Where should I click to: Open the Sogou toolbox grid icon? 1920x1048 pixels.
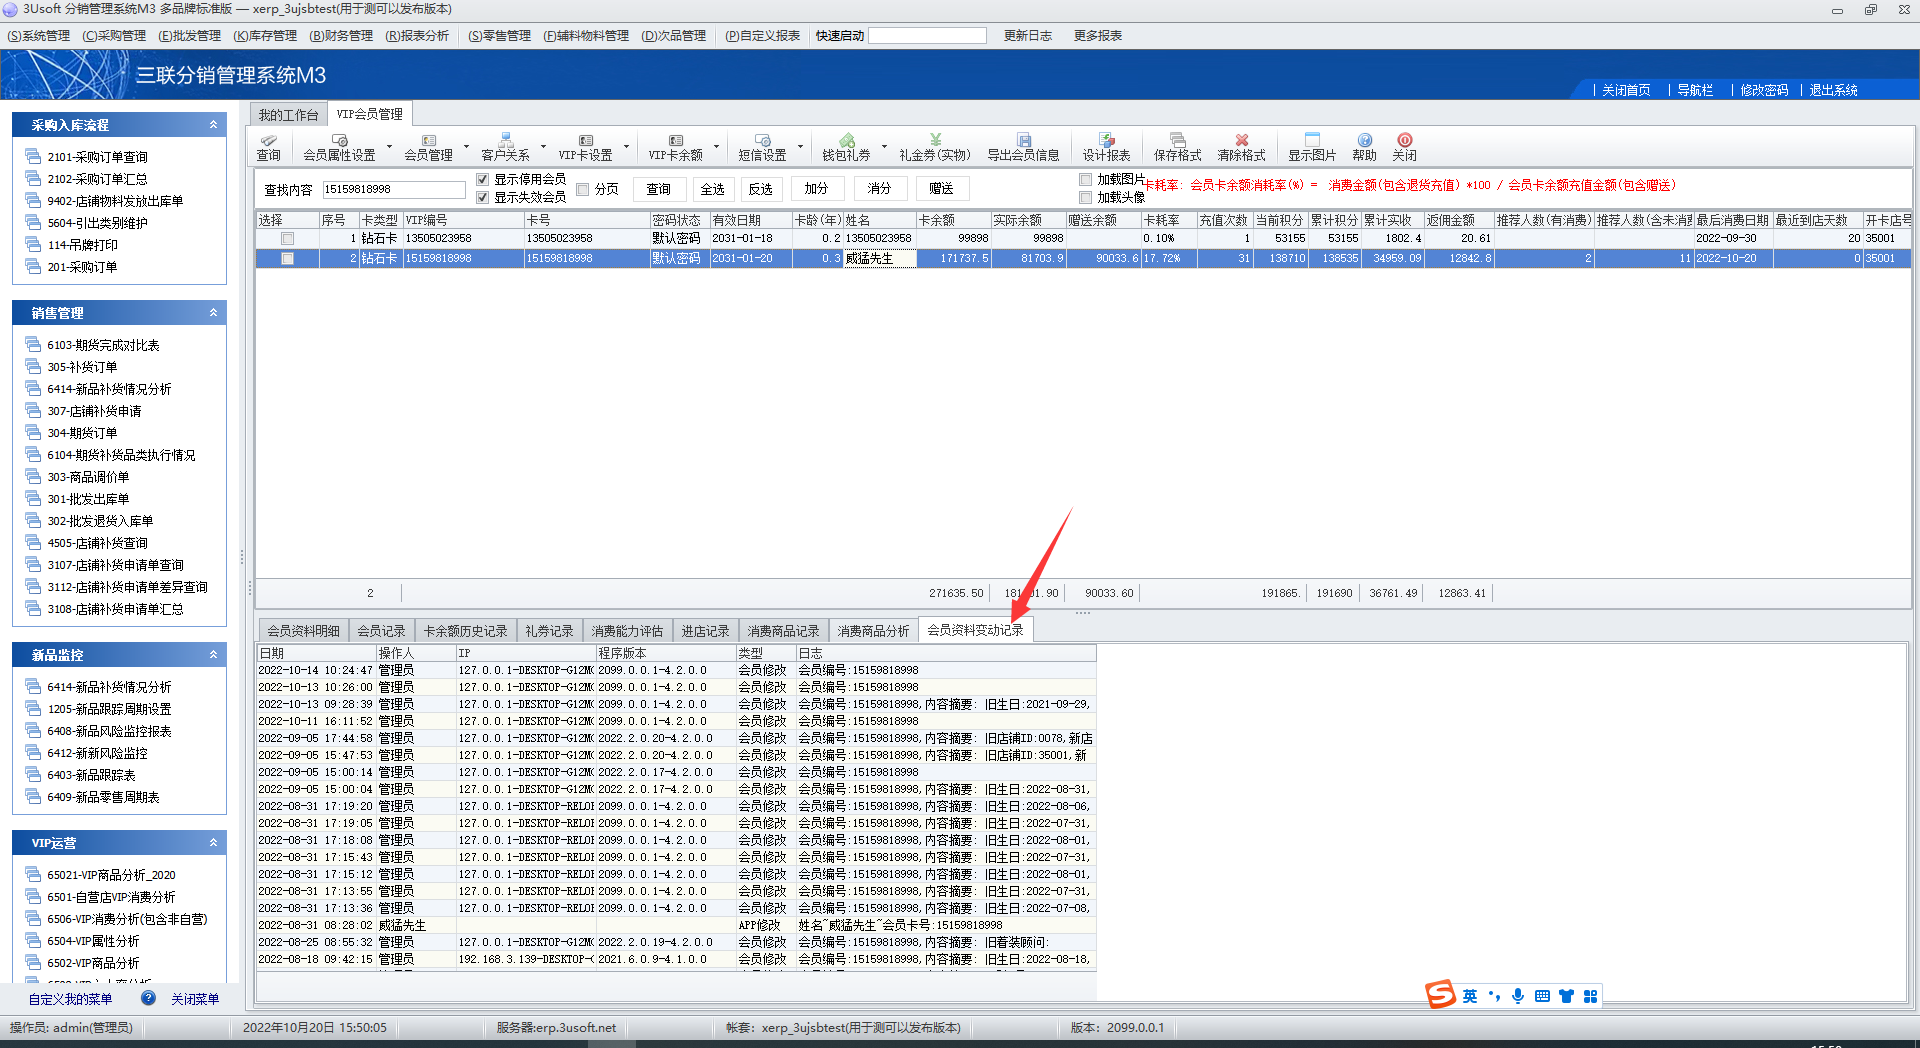coord(1590,996)
